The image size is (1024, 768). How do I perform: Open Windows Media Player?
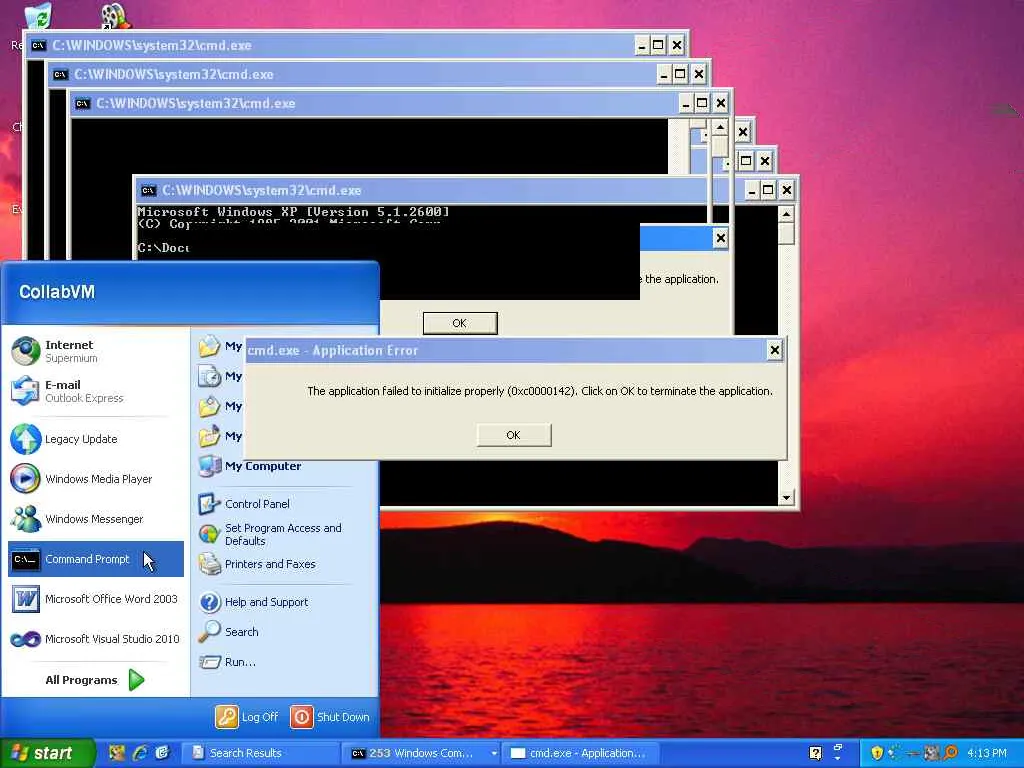pyautogui.click(x=95, y=479)
